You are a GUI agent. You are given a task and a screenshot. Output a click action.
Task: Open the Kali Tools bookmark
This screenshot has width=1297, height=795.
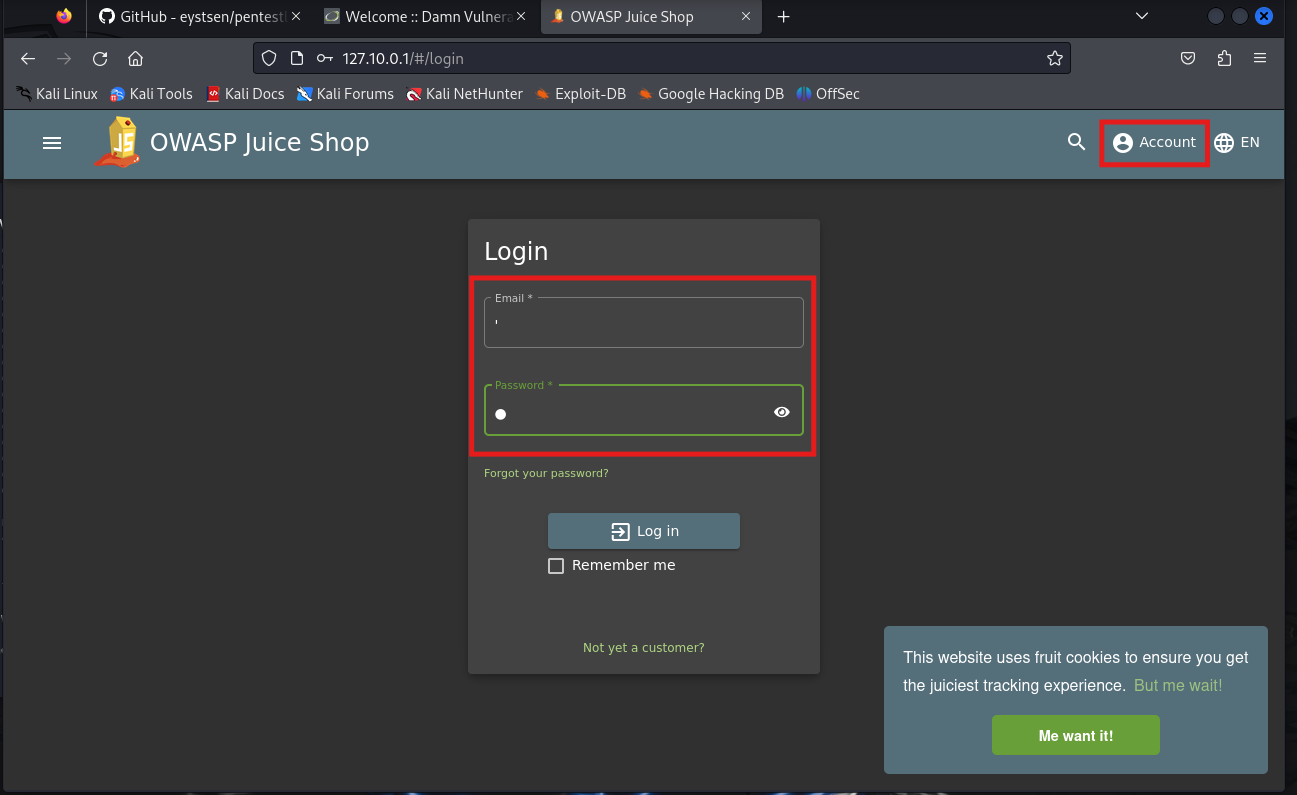(151, 94)
